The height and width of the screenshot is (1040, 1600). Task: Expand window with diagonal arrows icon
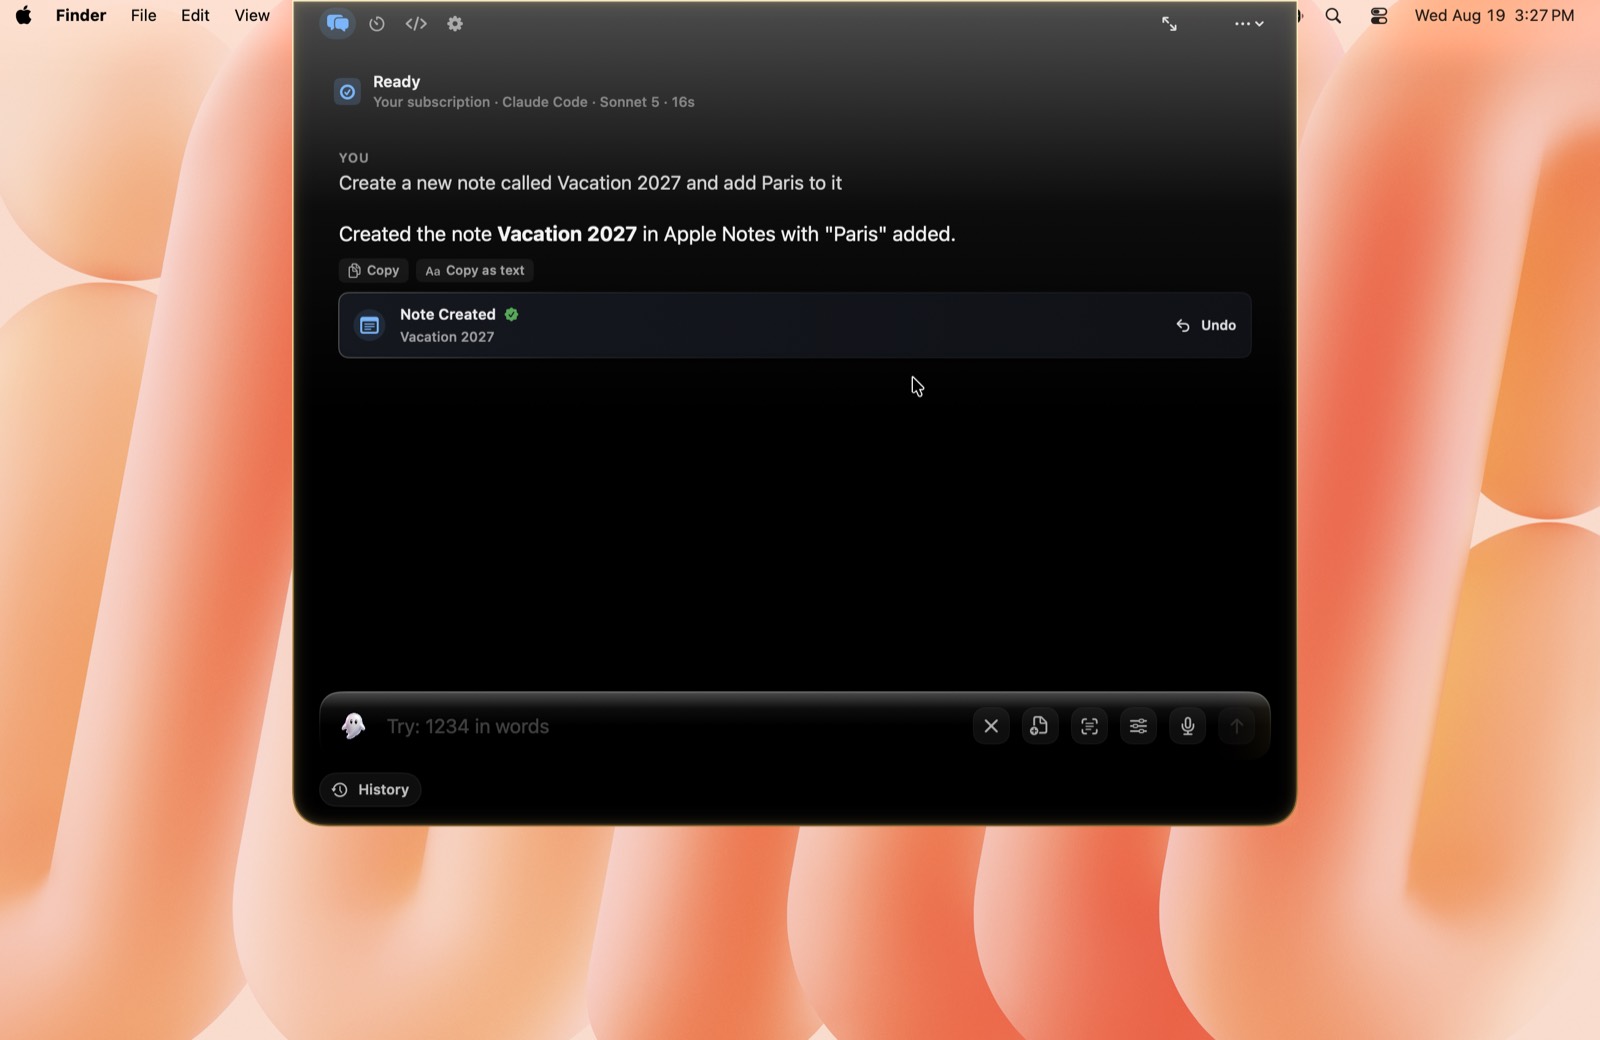point(1169,24)
